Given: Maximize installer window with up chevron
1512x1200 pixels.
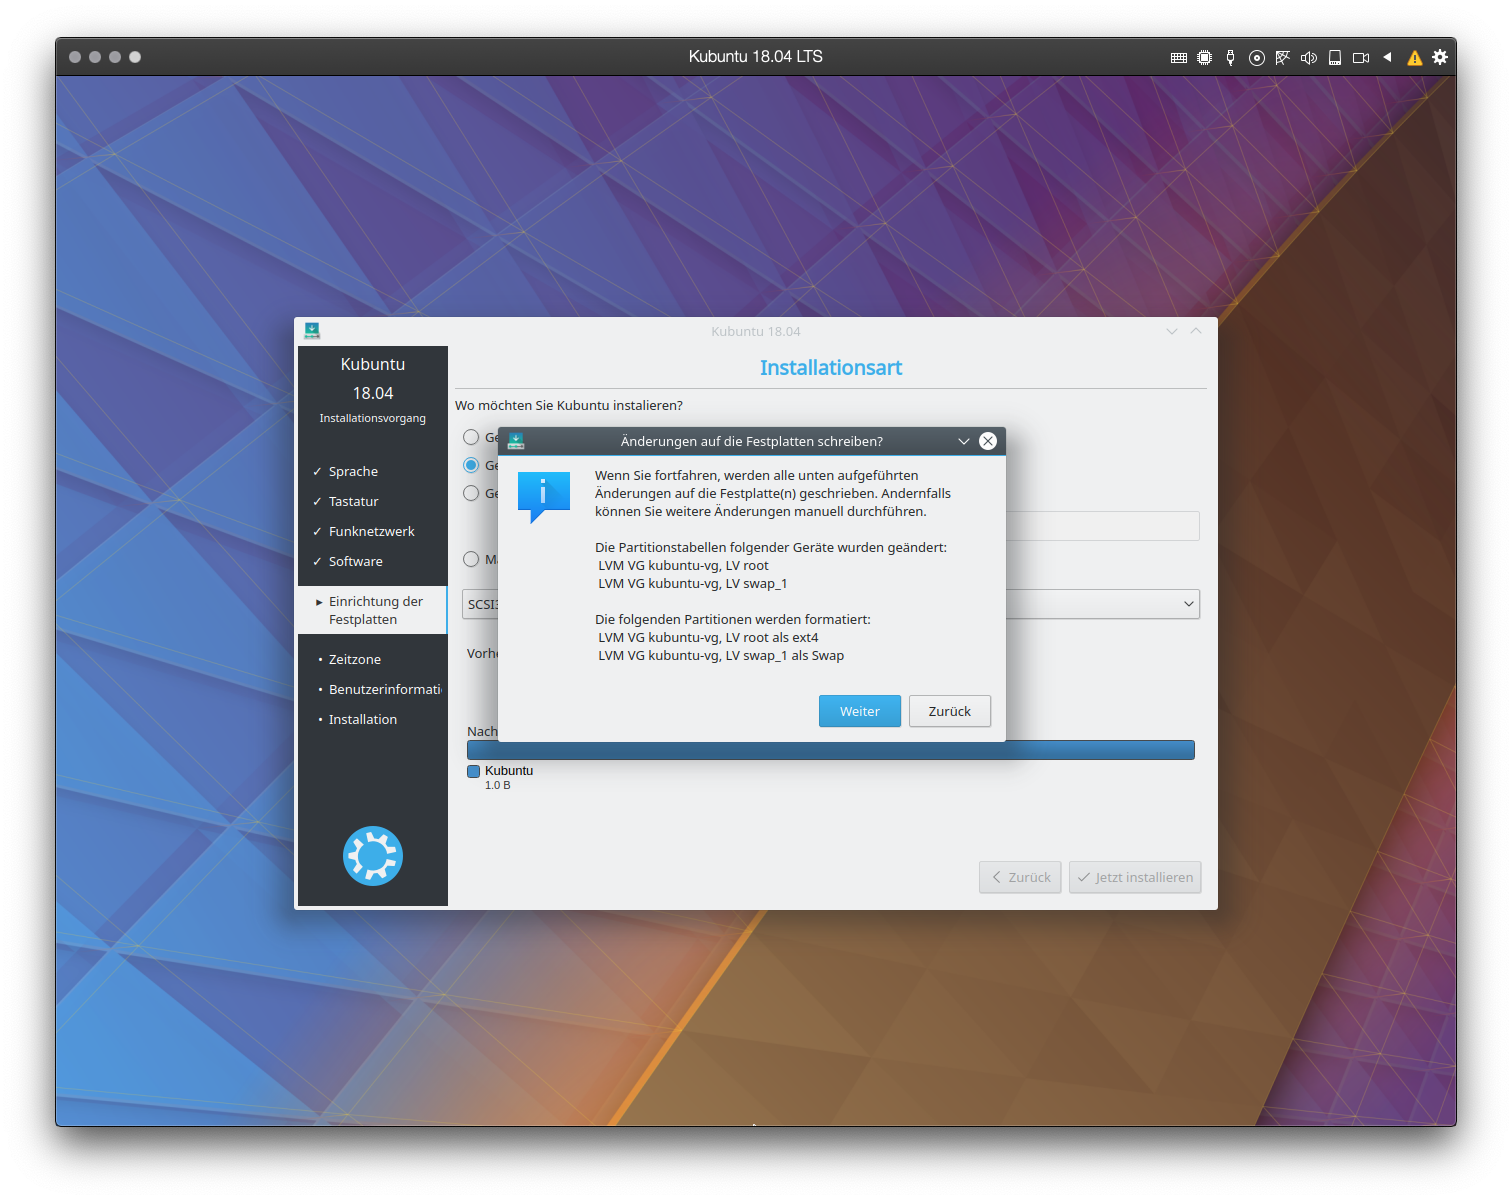Looking at the screenshot, I should [1196, 331].
